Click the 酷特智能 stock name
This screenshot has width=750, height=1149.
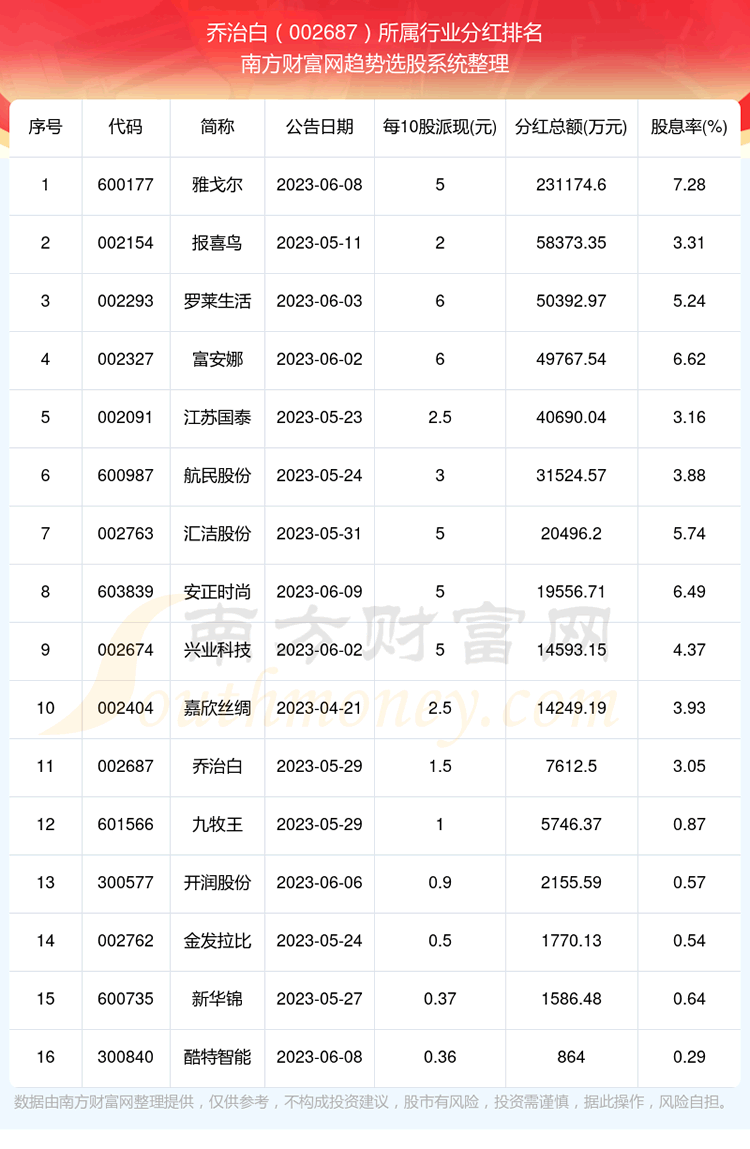(217, 1056)
